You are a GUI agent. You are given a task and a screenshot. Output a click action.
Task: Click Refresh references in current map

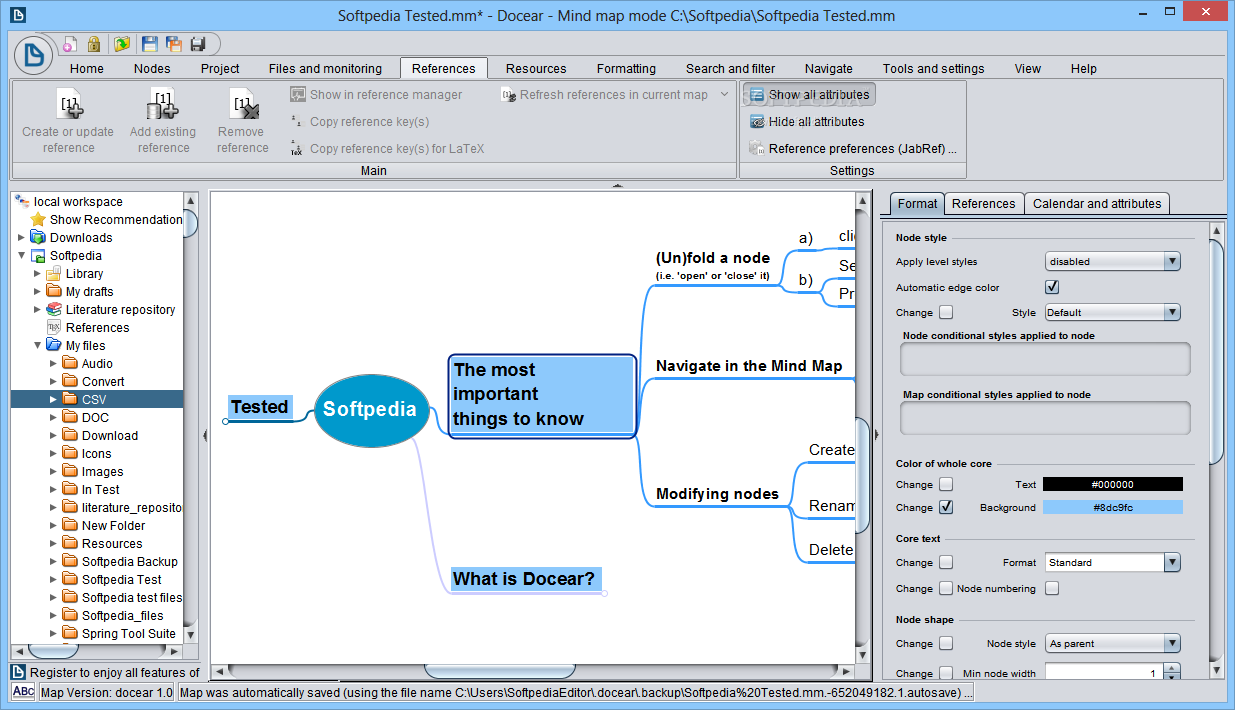coord(604,95)
